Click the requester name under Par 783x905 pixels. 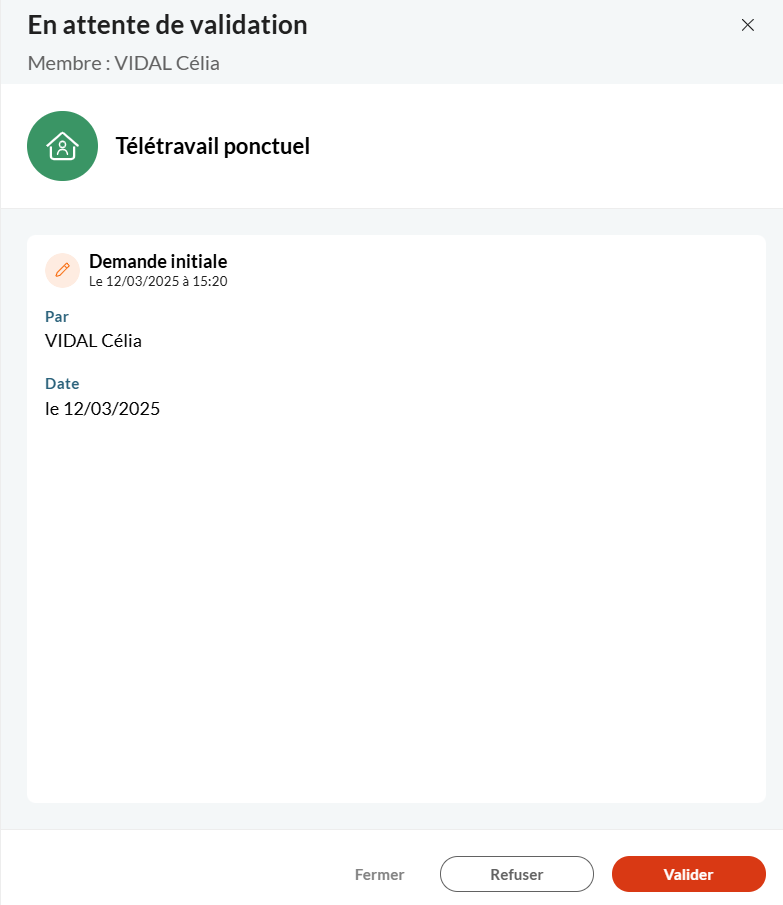[93, 341]
